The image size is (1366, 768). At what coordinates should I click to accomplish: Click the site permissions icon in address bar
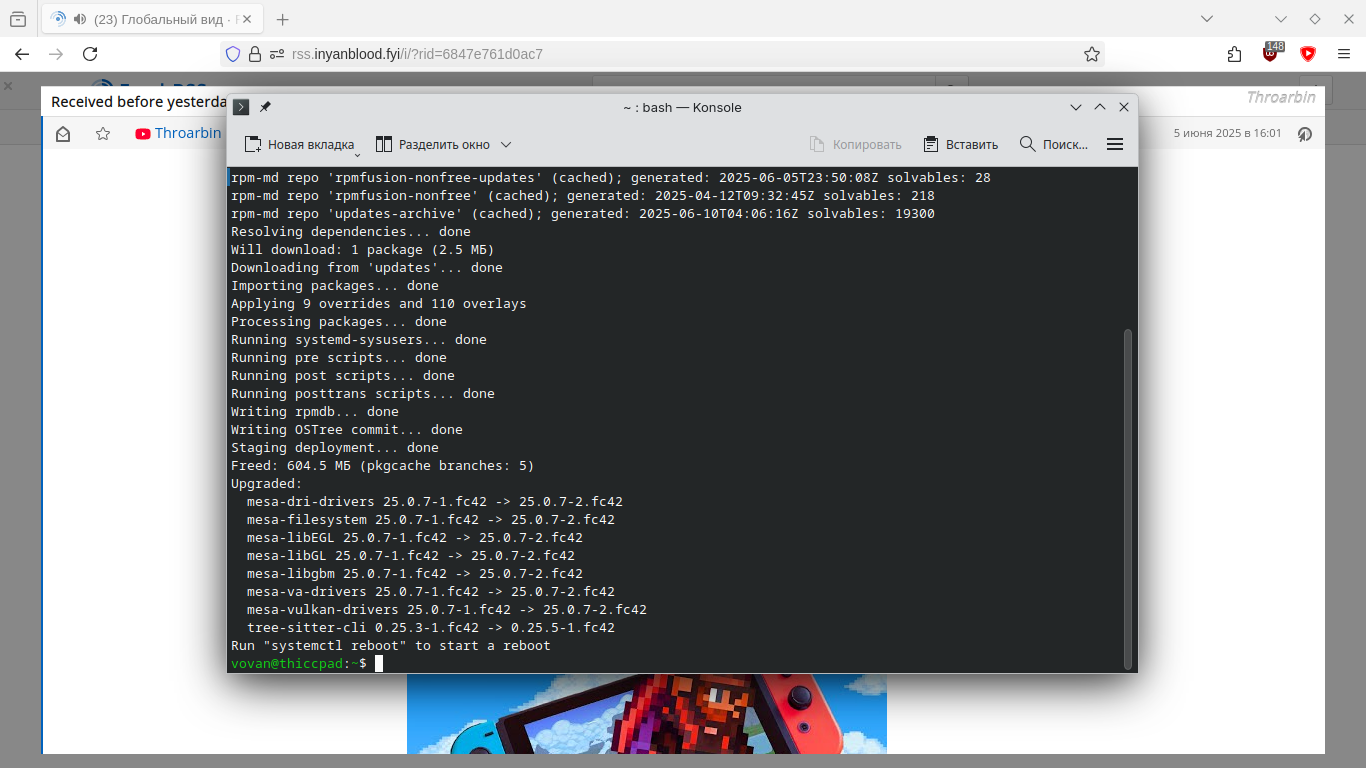275,54
